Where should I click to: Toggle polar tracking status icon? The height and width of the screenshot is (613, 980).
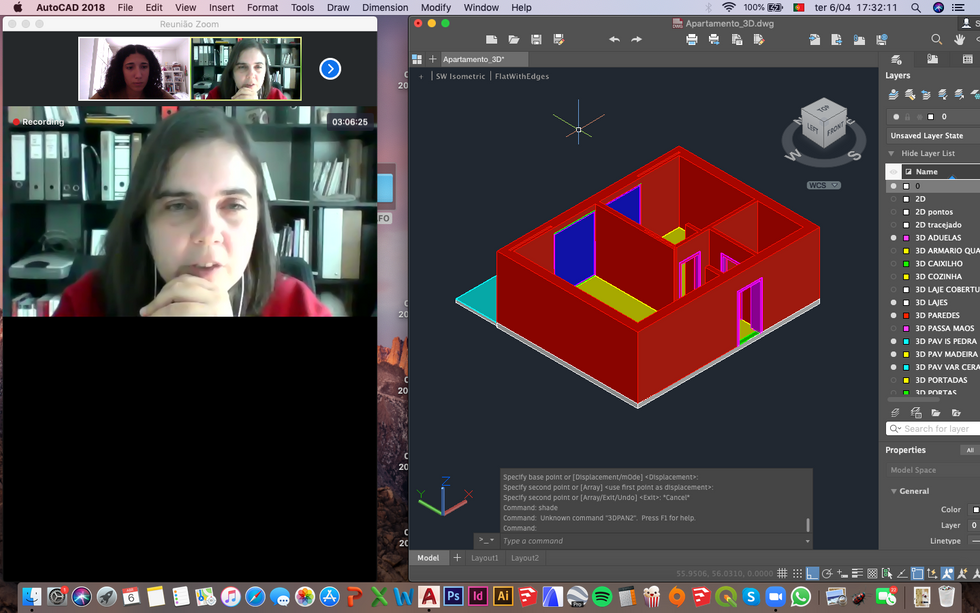click(x=827, y=573)
